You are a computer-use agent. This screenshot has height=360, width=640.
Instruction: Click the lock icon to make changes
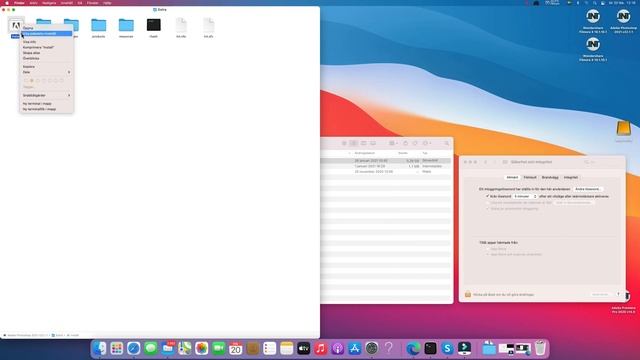pos(468,294)
